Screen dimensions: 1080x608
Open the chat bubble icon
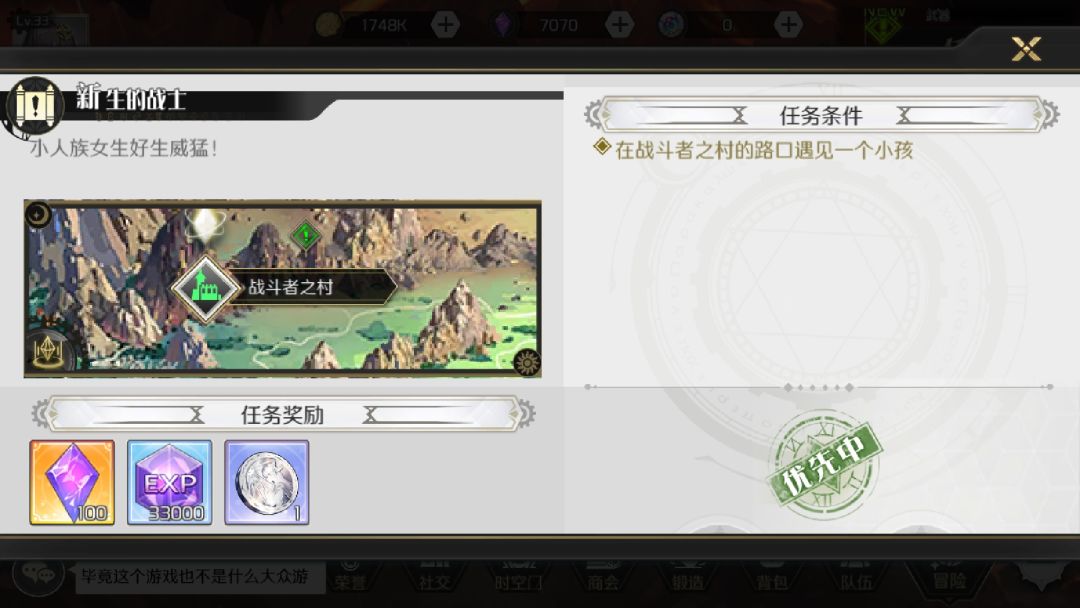point(39,573)
